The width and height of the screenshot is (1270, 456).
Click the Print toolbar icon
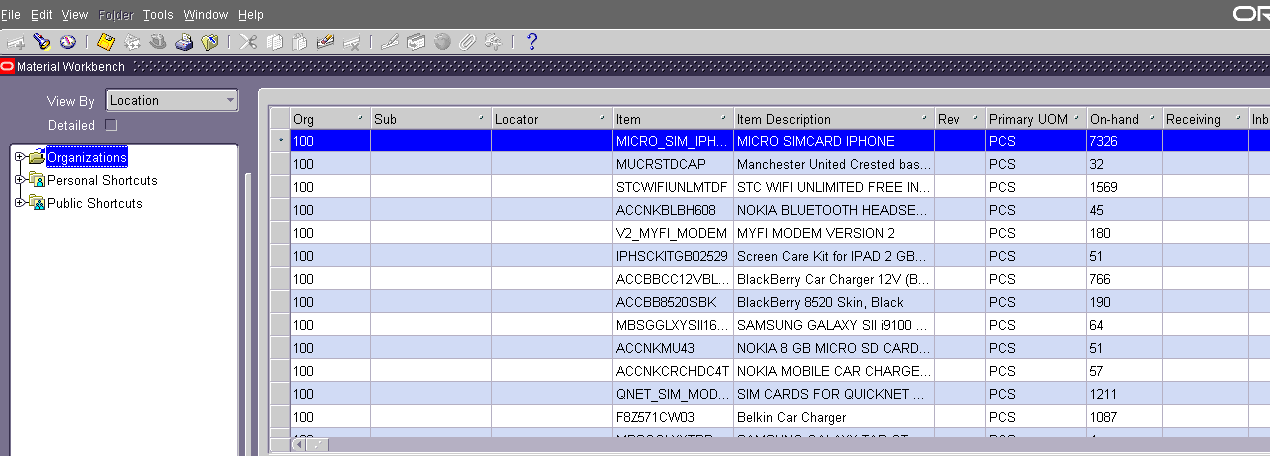(x=184, y=42)
